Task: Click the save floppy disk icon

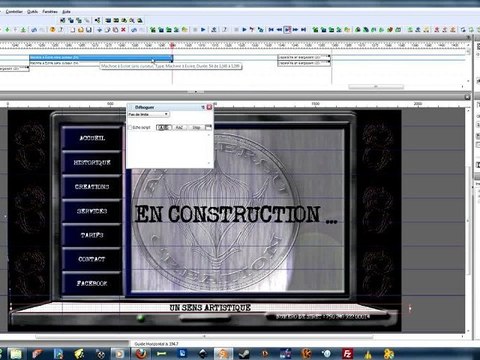Action: [x=89, y=30]
